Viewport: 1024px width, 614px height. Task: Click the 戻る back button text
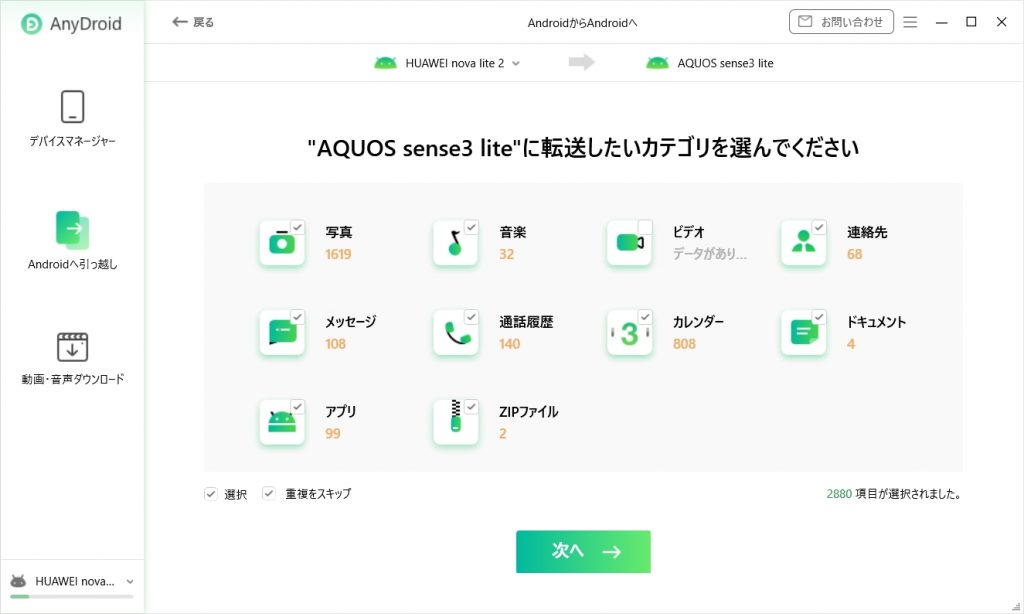point(203,22)
